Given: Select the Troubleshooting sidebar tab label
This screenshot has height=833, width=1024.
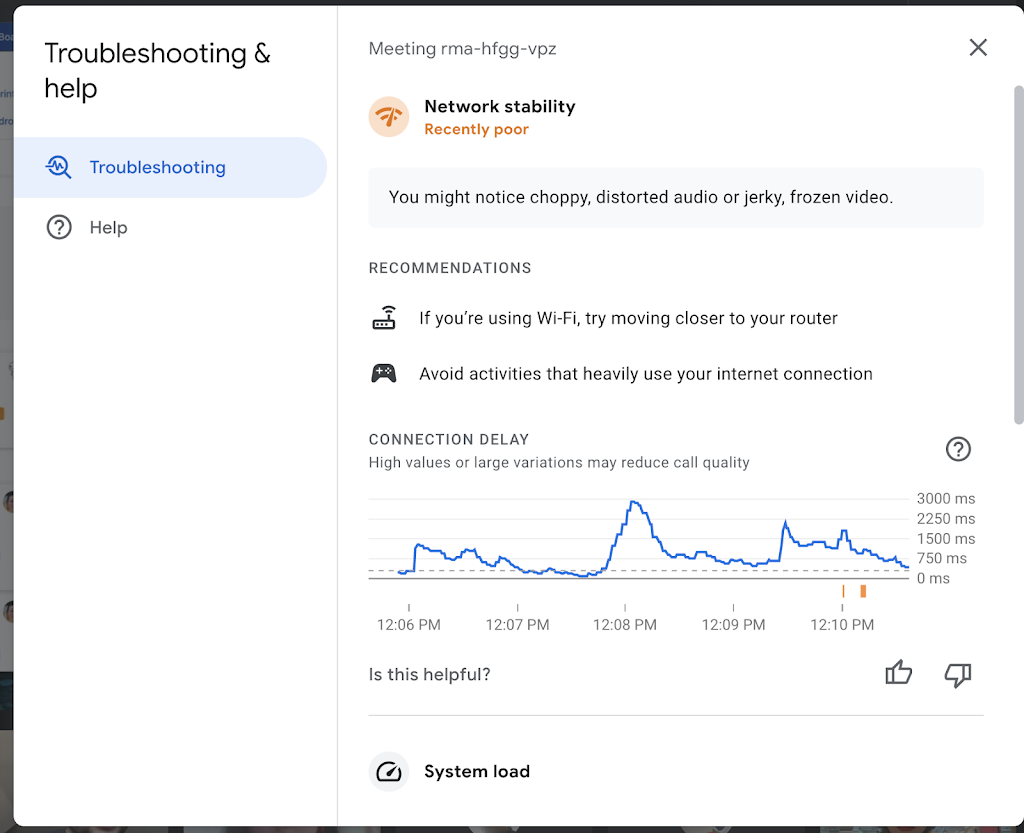Looking at the screenshot, I should pyautogui.click(x=157, y=167).
